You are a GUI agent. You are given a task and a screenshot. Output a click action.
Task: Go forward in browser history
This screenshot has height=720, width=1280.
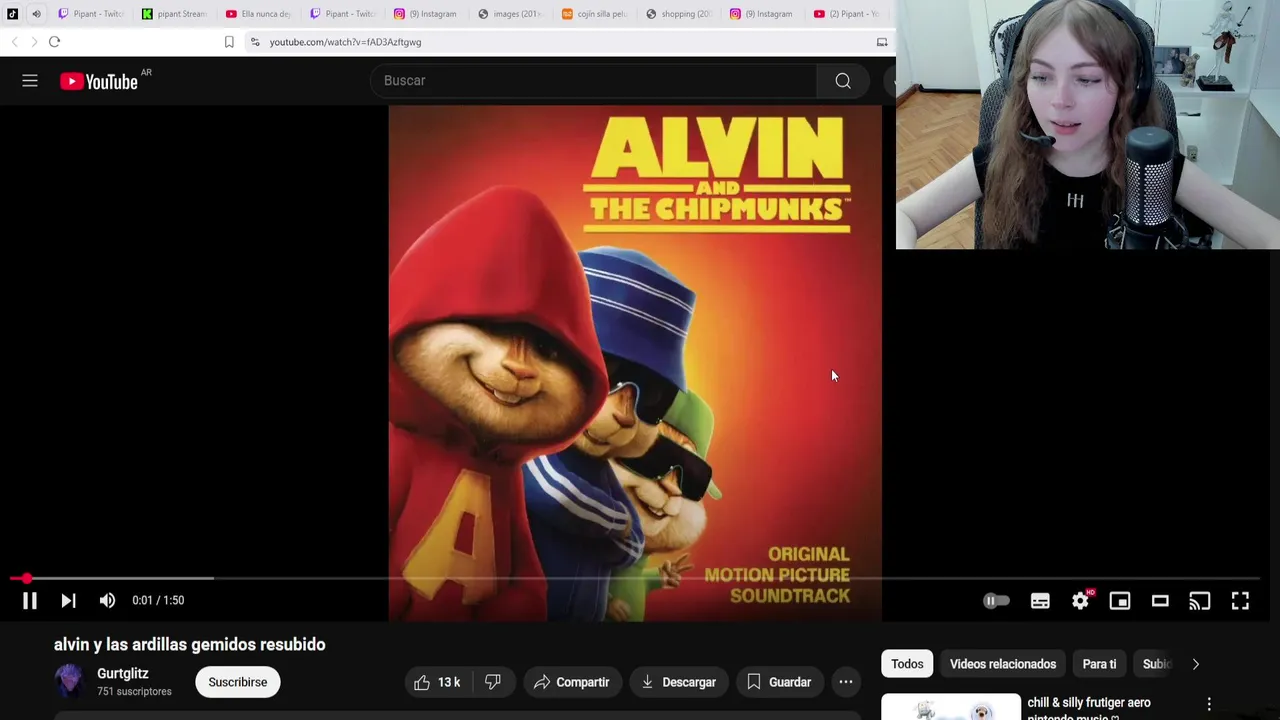[34, 42]
